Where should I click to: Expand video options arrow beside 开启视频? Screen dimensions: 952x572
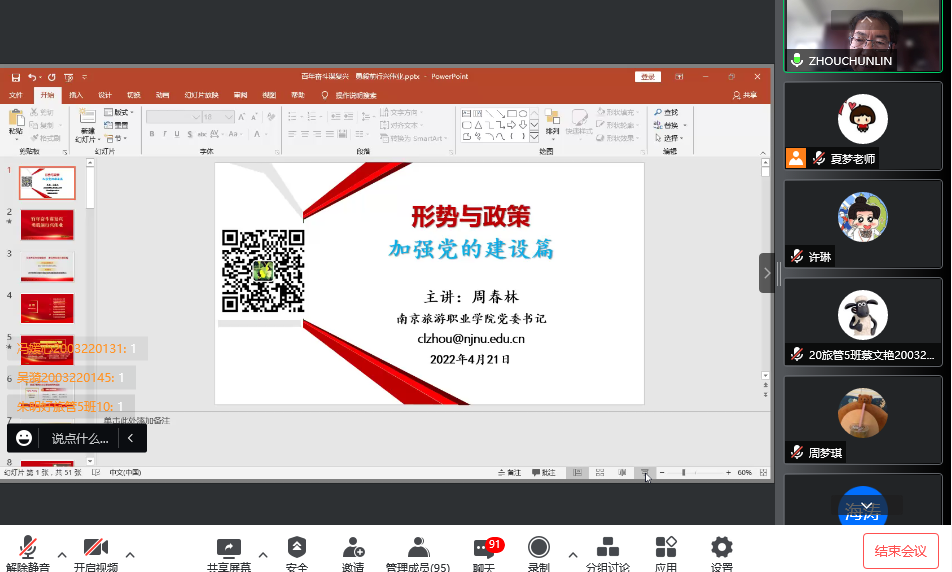pyautogui.click(x=129, y=554)
